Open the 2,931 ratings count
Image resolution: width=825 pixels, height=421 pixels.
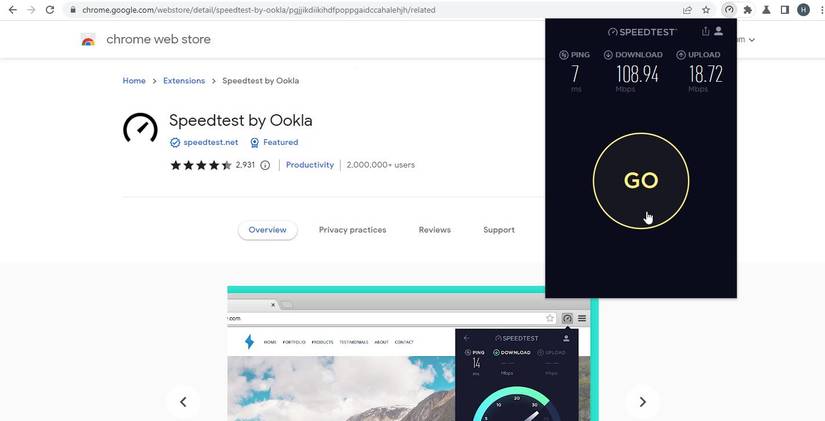tap(245, 165)
